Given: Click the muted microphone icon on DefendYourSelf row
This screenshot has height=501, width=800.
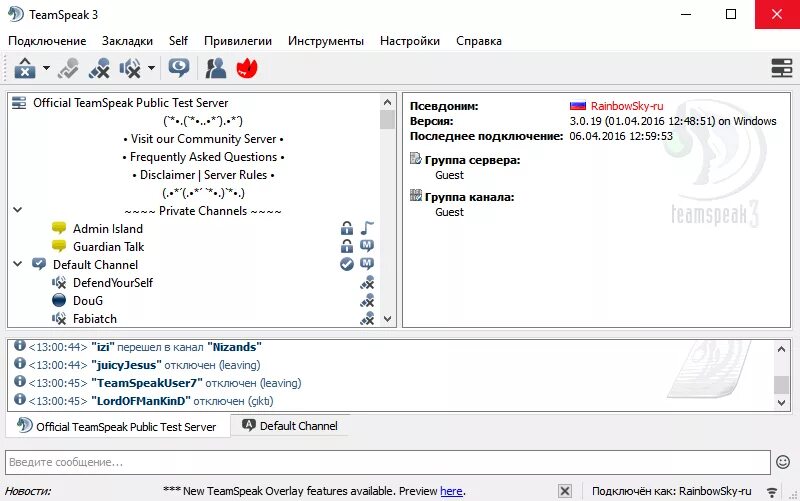Looking at the screenshot, I should (x=367, y=283).
